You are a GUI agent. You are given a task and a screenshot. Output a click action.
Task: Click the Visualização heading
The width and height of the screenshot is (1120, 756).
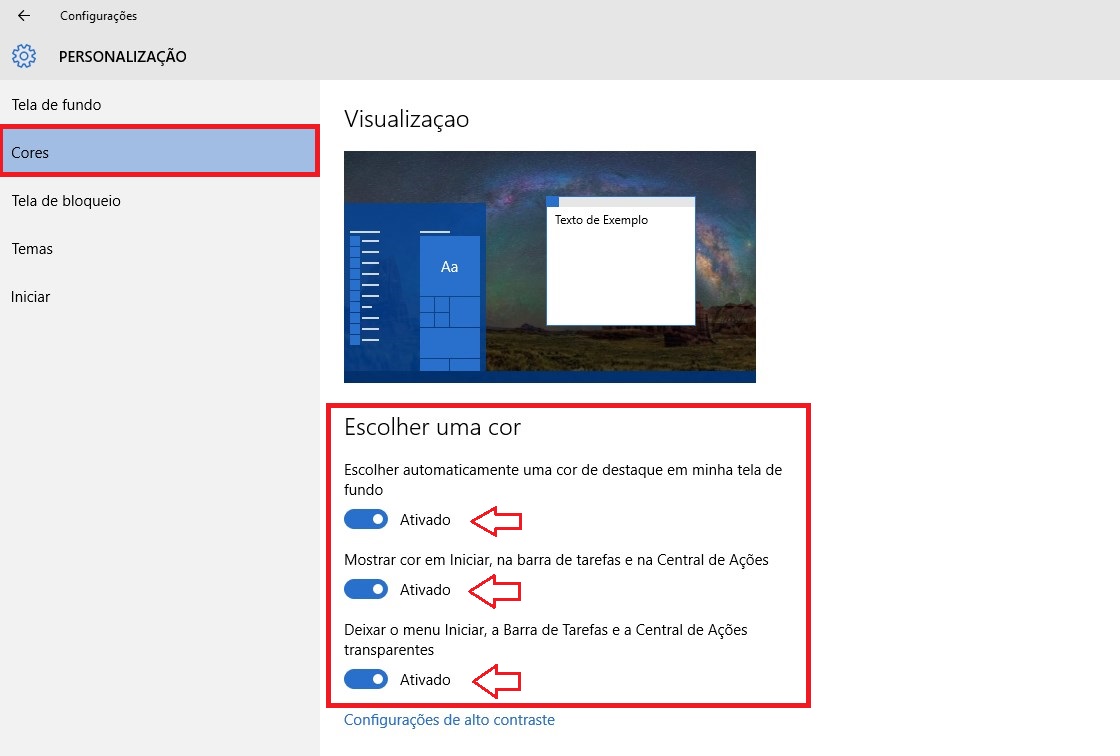[406, 119]
